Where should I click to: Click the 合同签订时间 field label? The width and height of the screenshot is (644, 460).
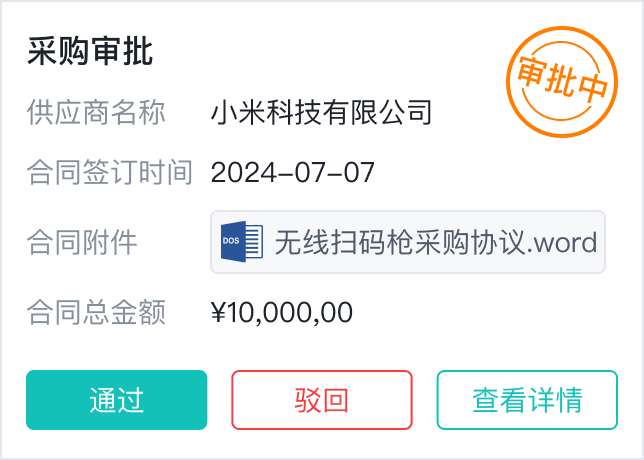[109, 173]
